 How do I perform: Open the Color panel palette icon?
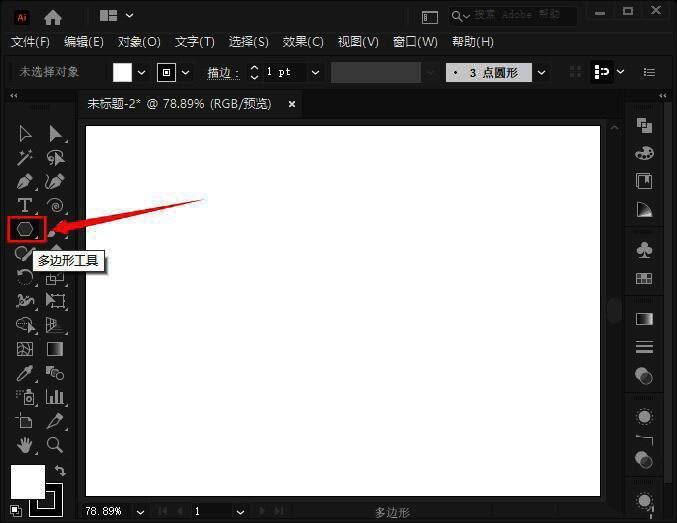pyautogui.click(x=644, y=153)
